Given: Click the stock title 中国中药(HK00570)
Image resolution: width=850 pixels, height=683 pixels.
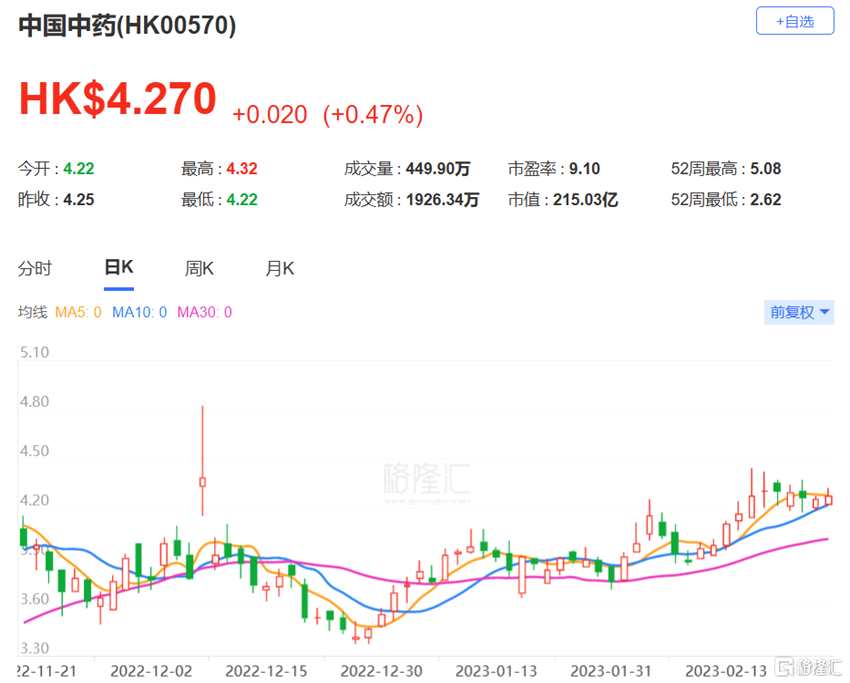Looking at the screenshot, I should pos(127,25).
